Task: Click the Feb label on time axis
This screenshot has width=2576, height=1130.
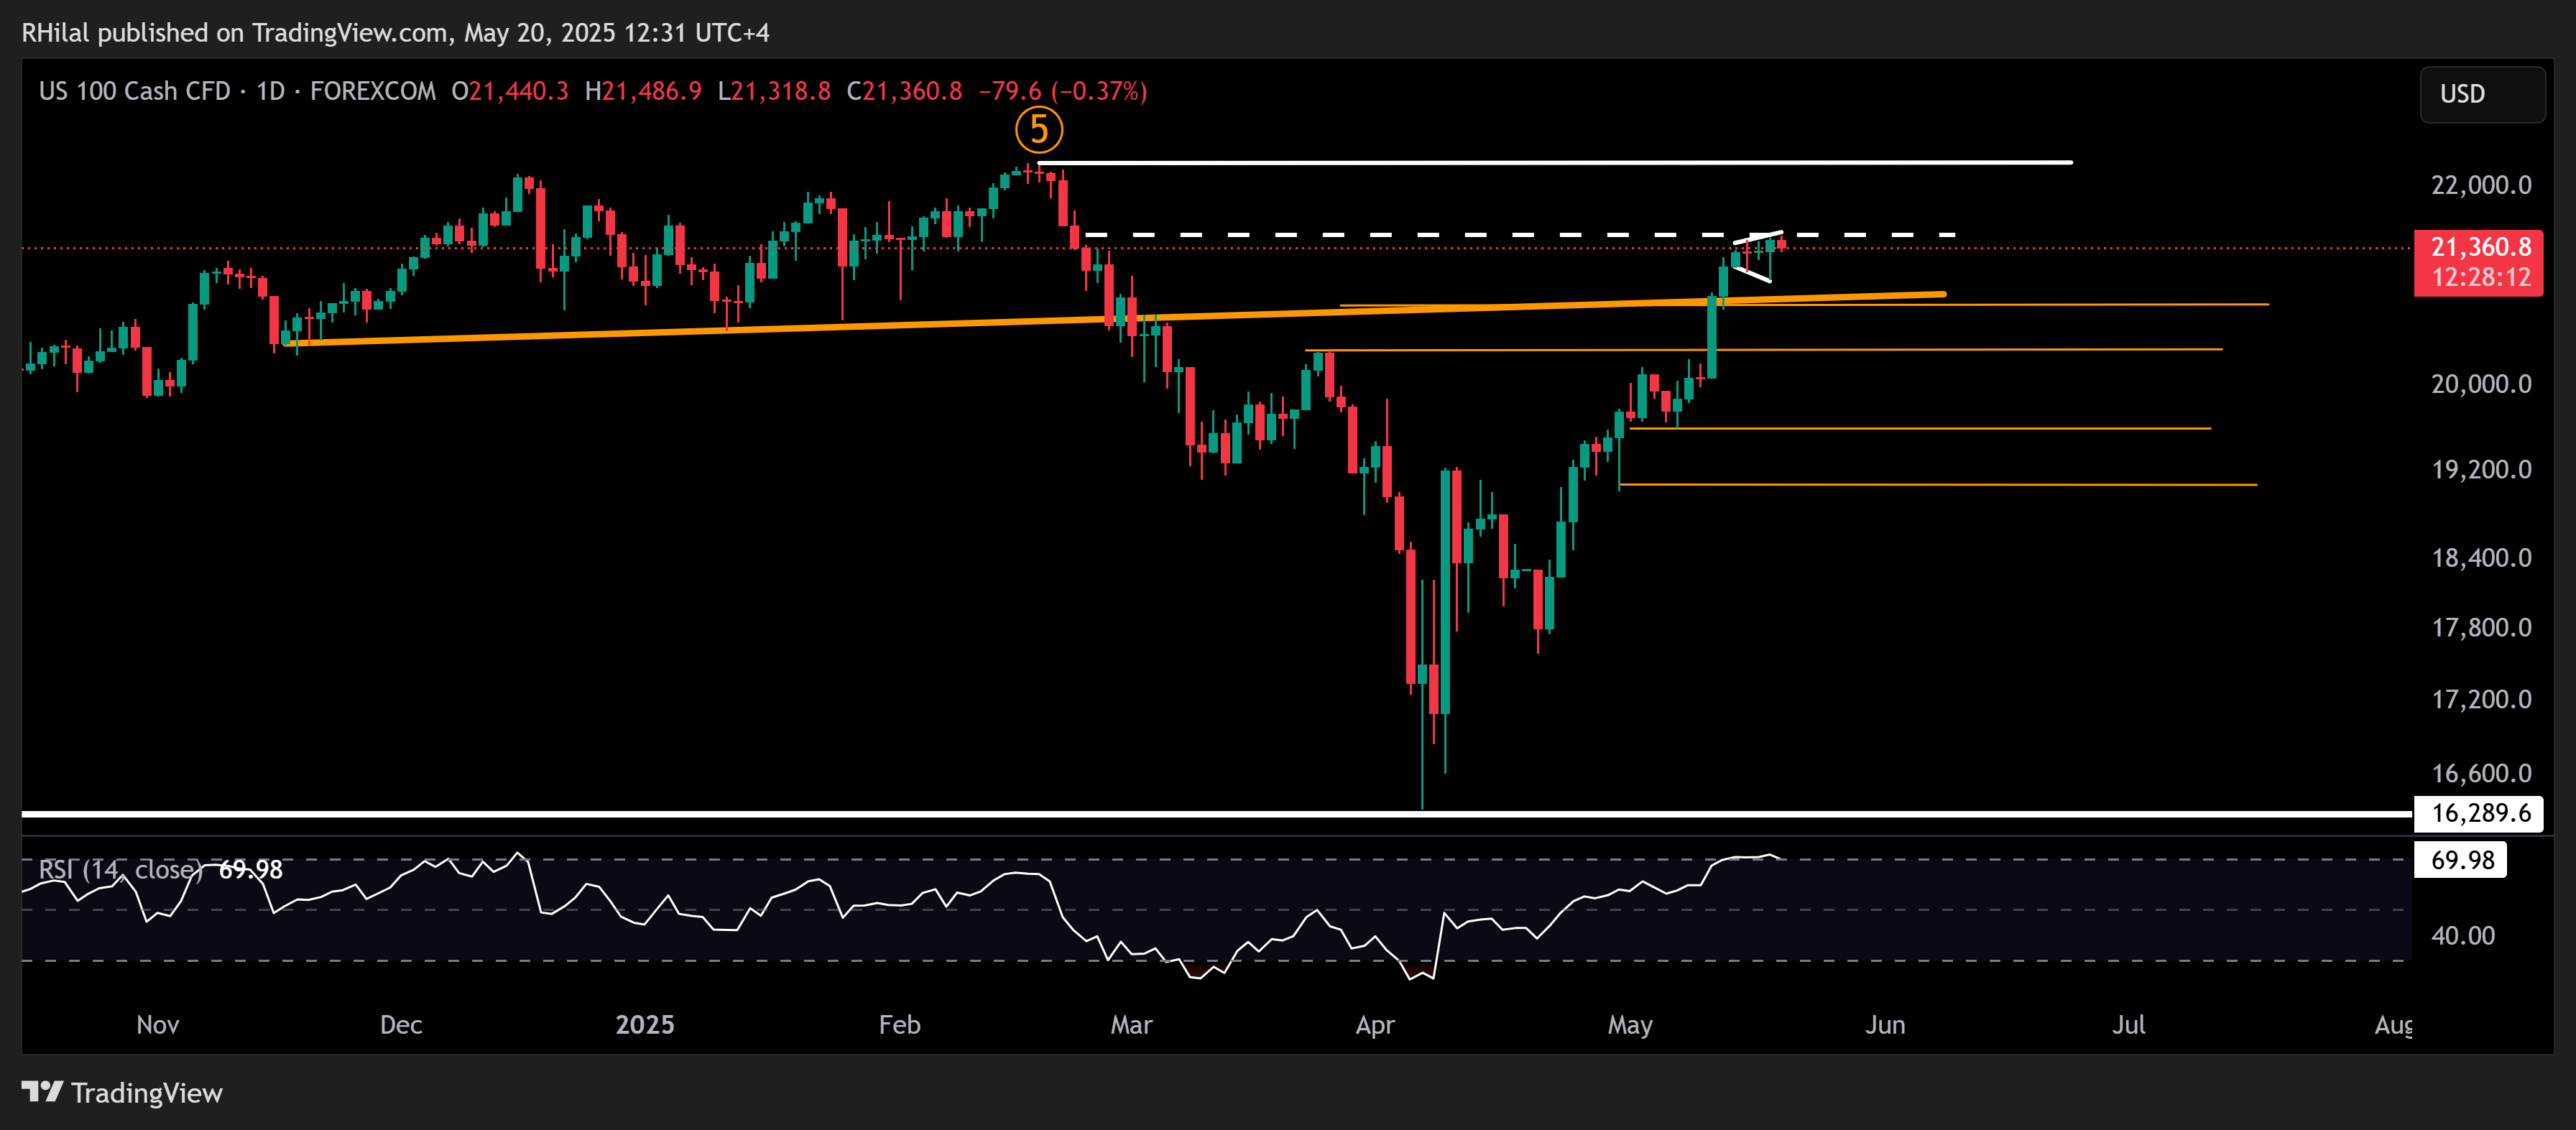Action: (x=900, y=1025)
